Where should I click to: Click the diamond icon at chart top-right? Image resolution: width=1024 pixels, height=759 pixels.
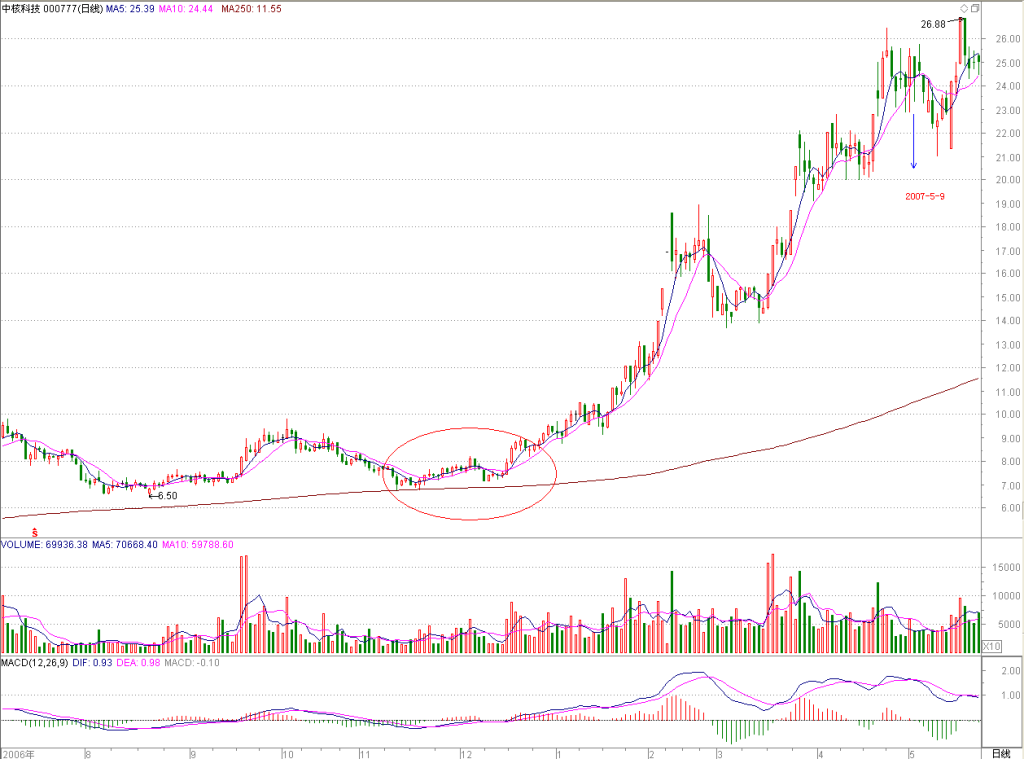pos(964,8)
